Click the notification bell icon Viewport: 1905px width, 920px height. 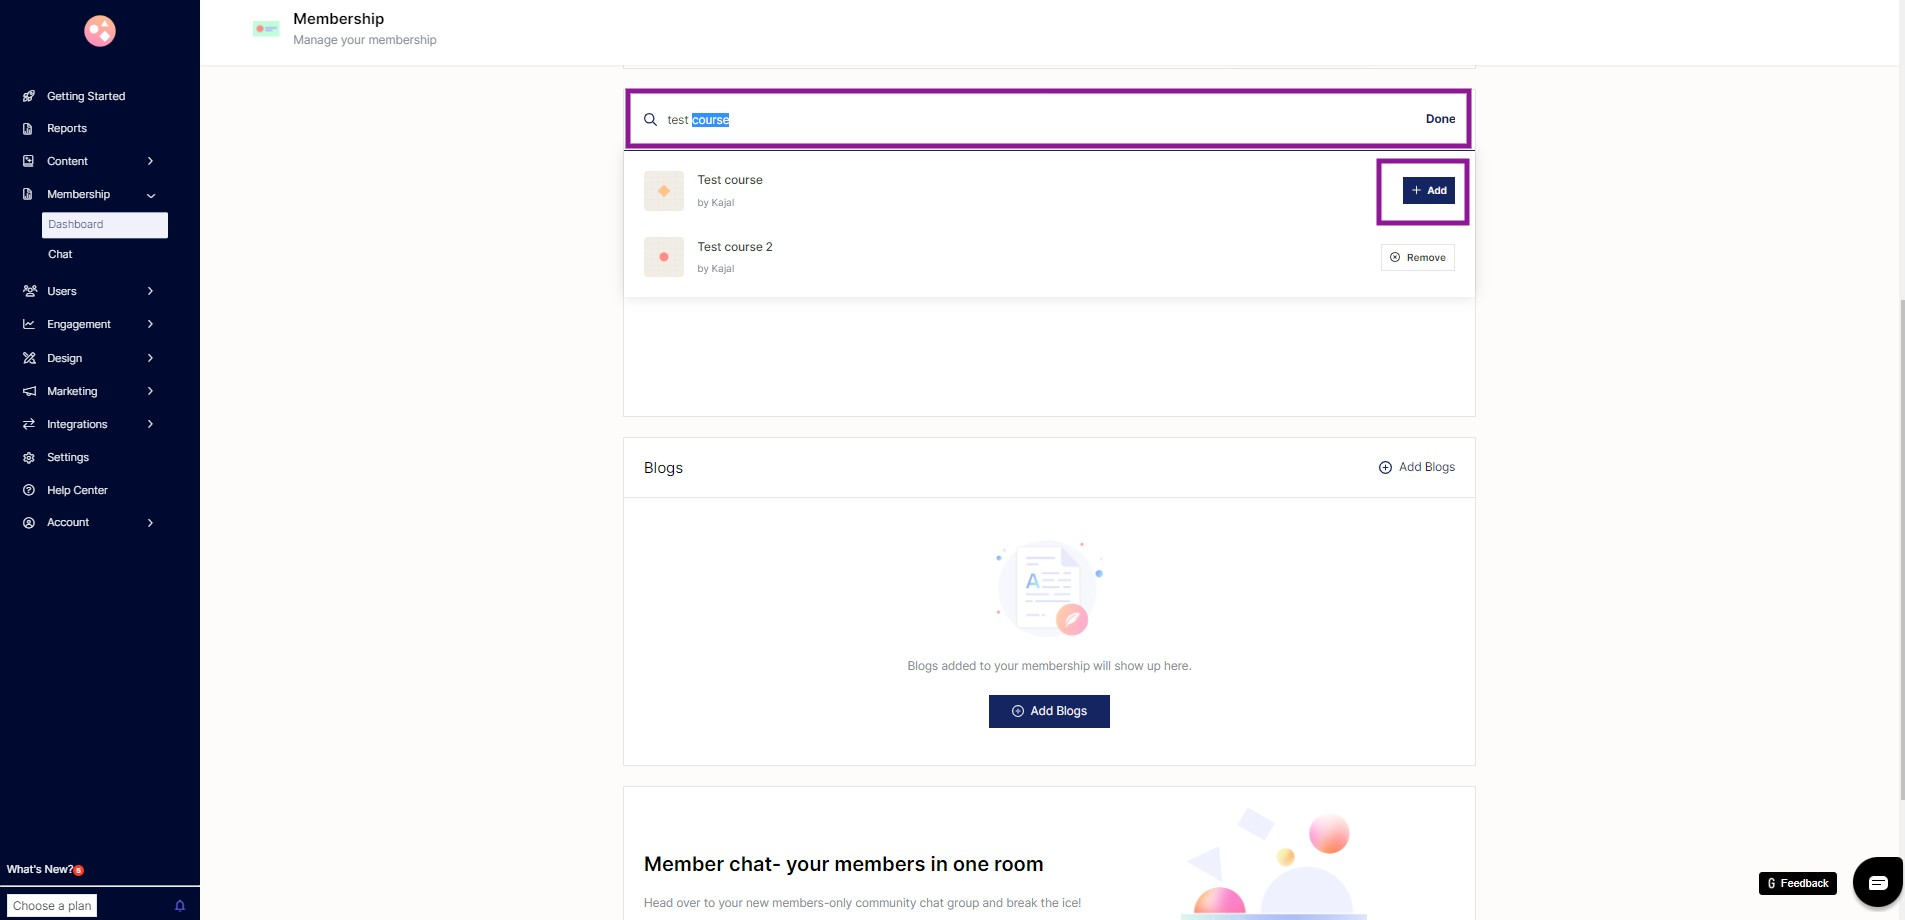(x=180, y=906)
